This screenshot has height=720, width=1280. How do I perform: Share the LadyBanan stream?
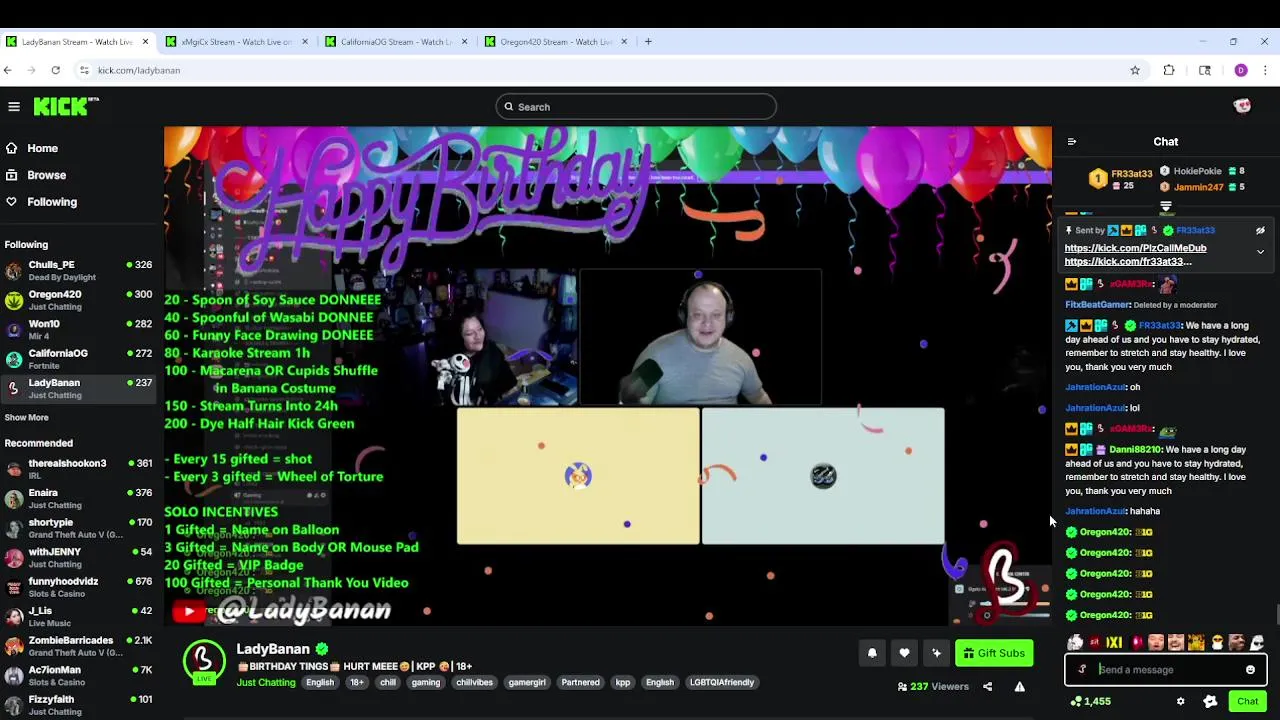(987, 686)
